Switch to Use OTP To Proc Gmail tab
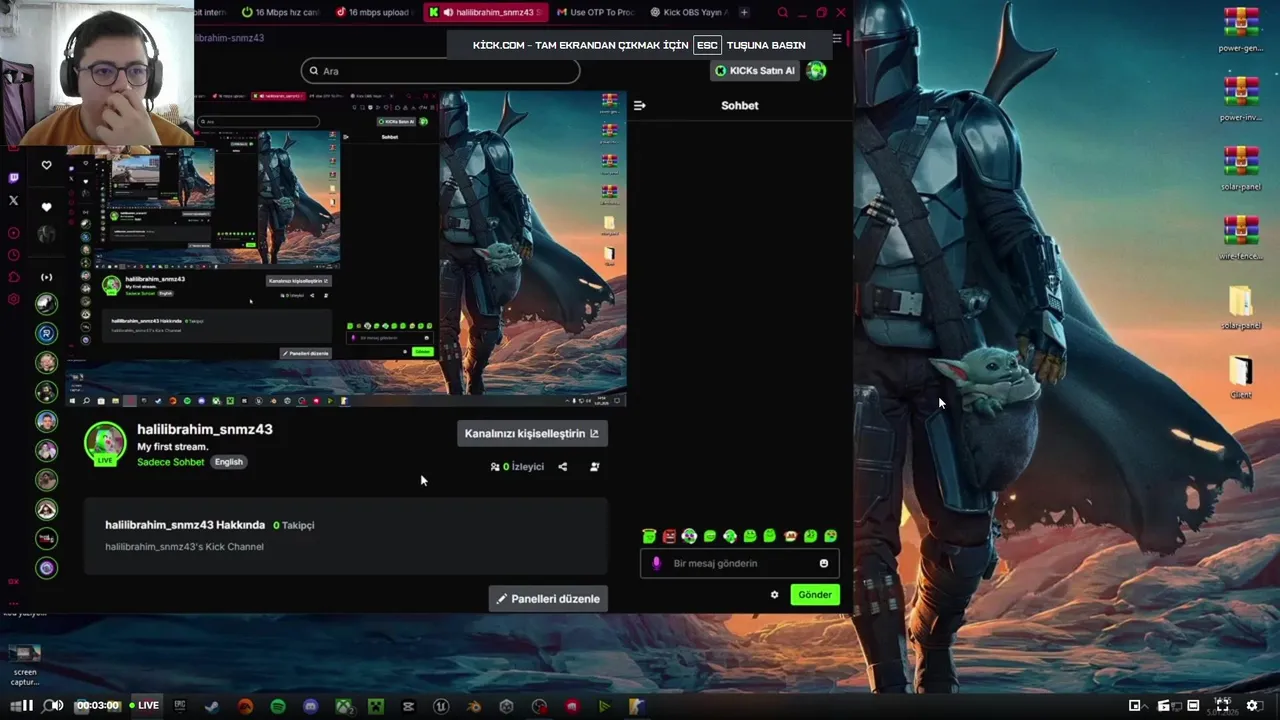Viewport: 1280px width, 720px height. pyautogui.click(x=594, y=12)
